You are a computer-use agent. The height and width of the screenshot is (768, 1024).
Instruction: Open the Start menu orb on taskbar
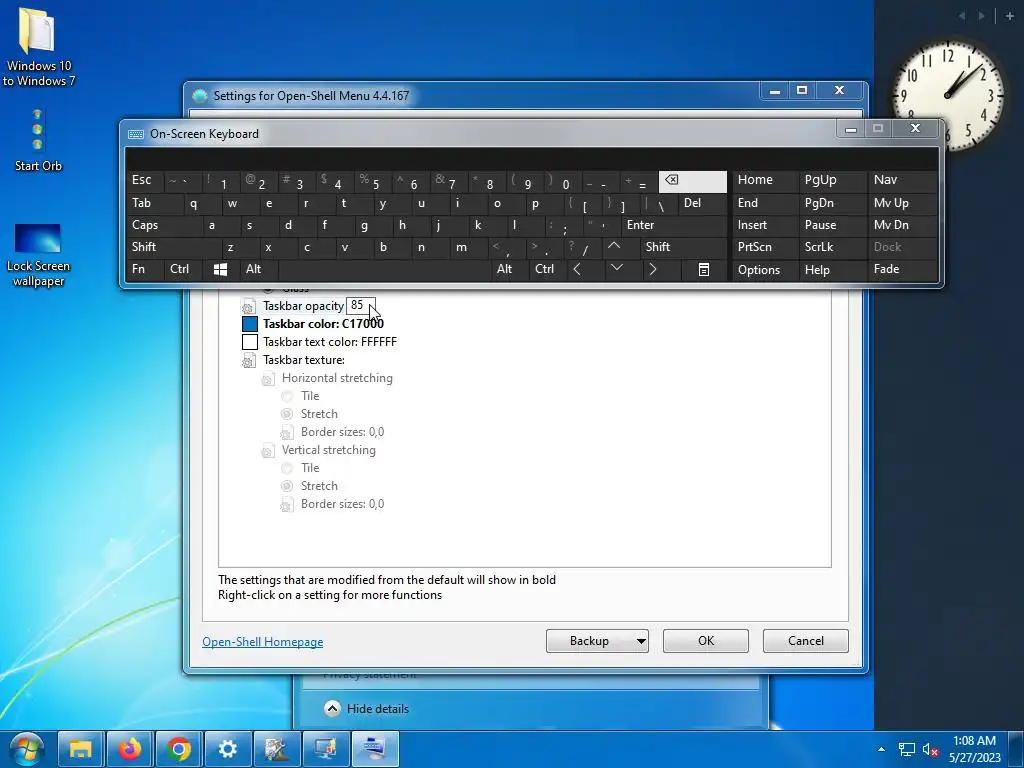pyautogui.click(x=26, y=748)
